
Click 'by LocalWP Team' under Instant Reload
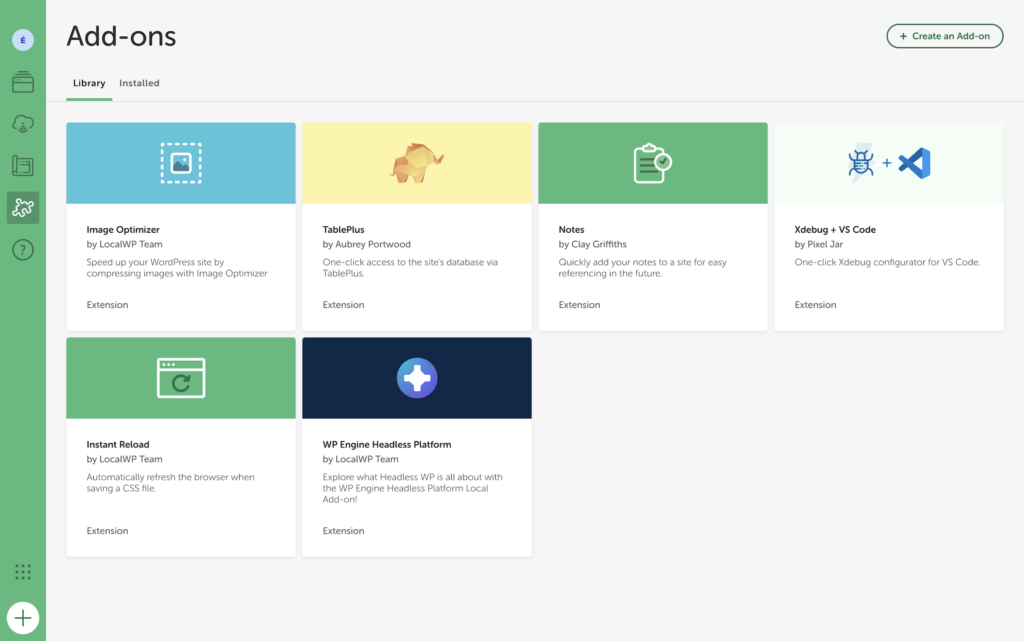coord(124,459)
